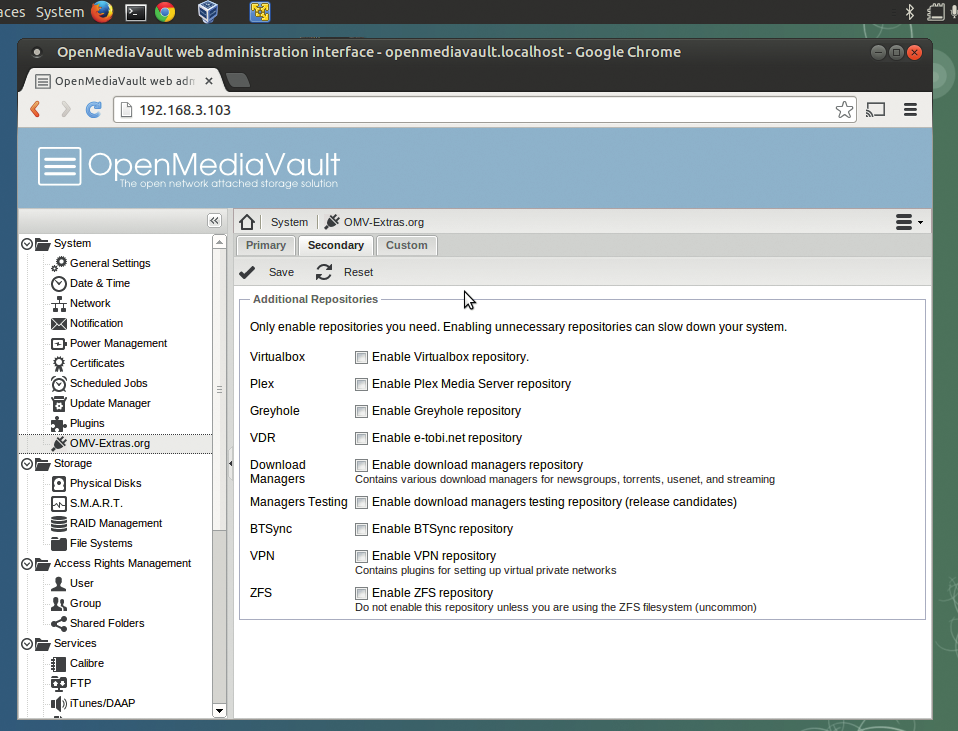The width and height of the screenshot is (958, 731).
Task: Click the sidebar scroll down arrow
Action: (219, 711)
